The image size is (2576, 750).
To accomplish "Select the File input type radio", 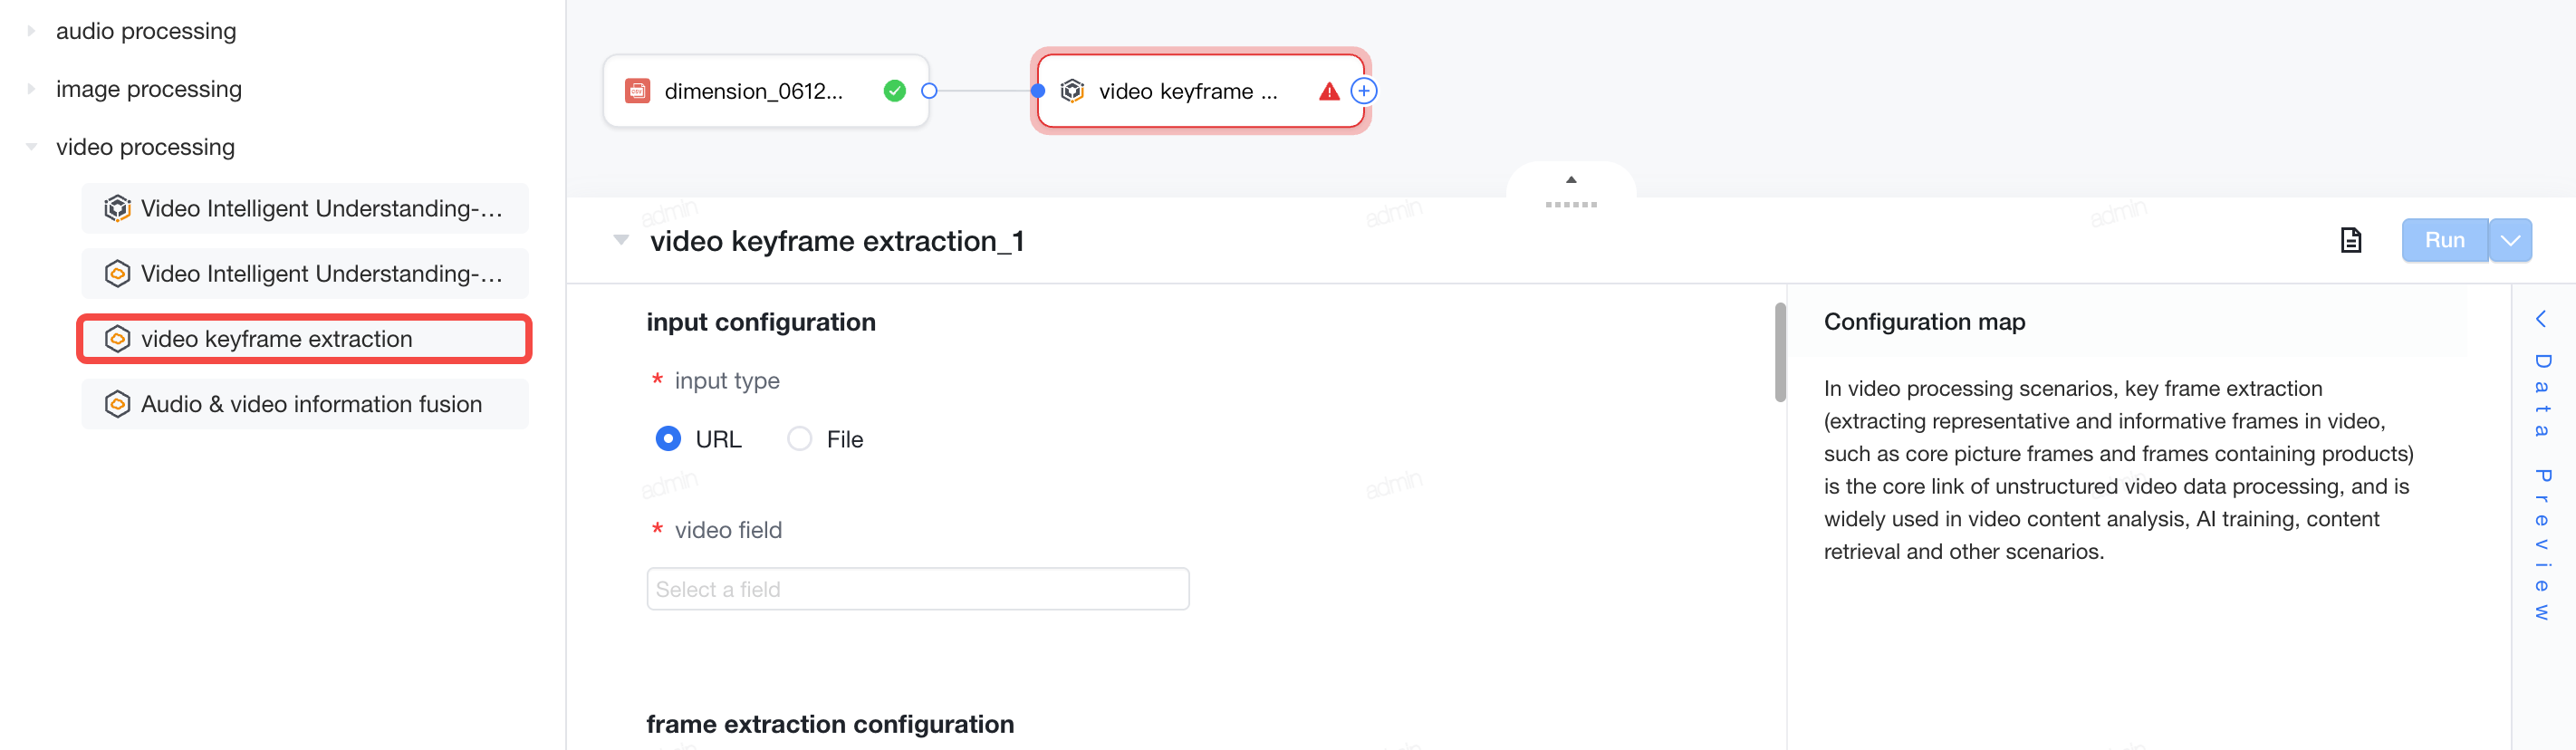I will click(x=799, y=439).
